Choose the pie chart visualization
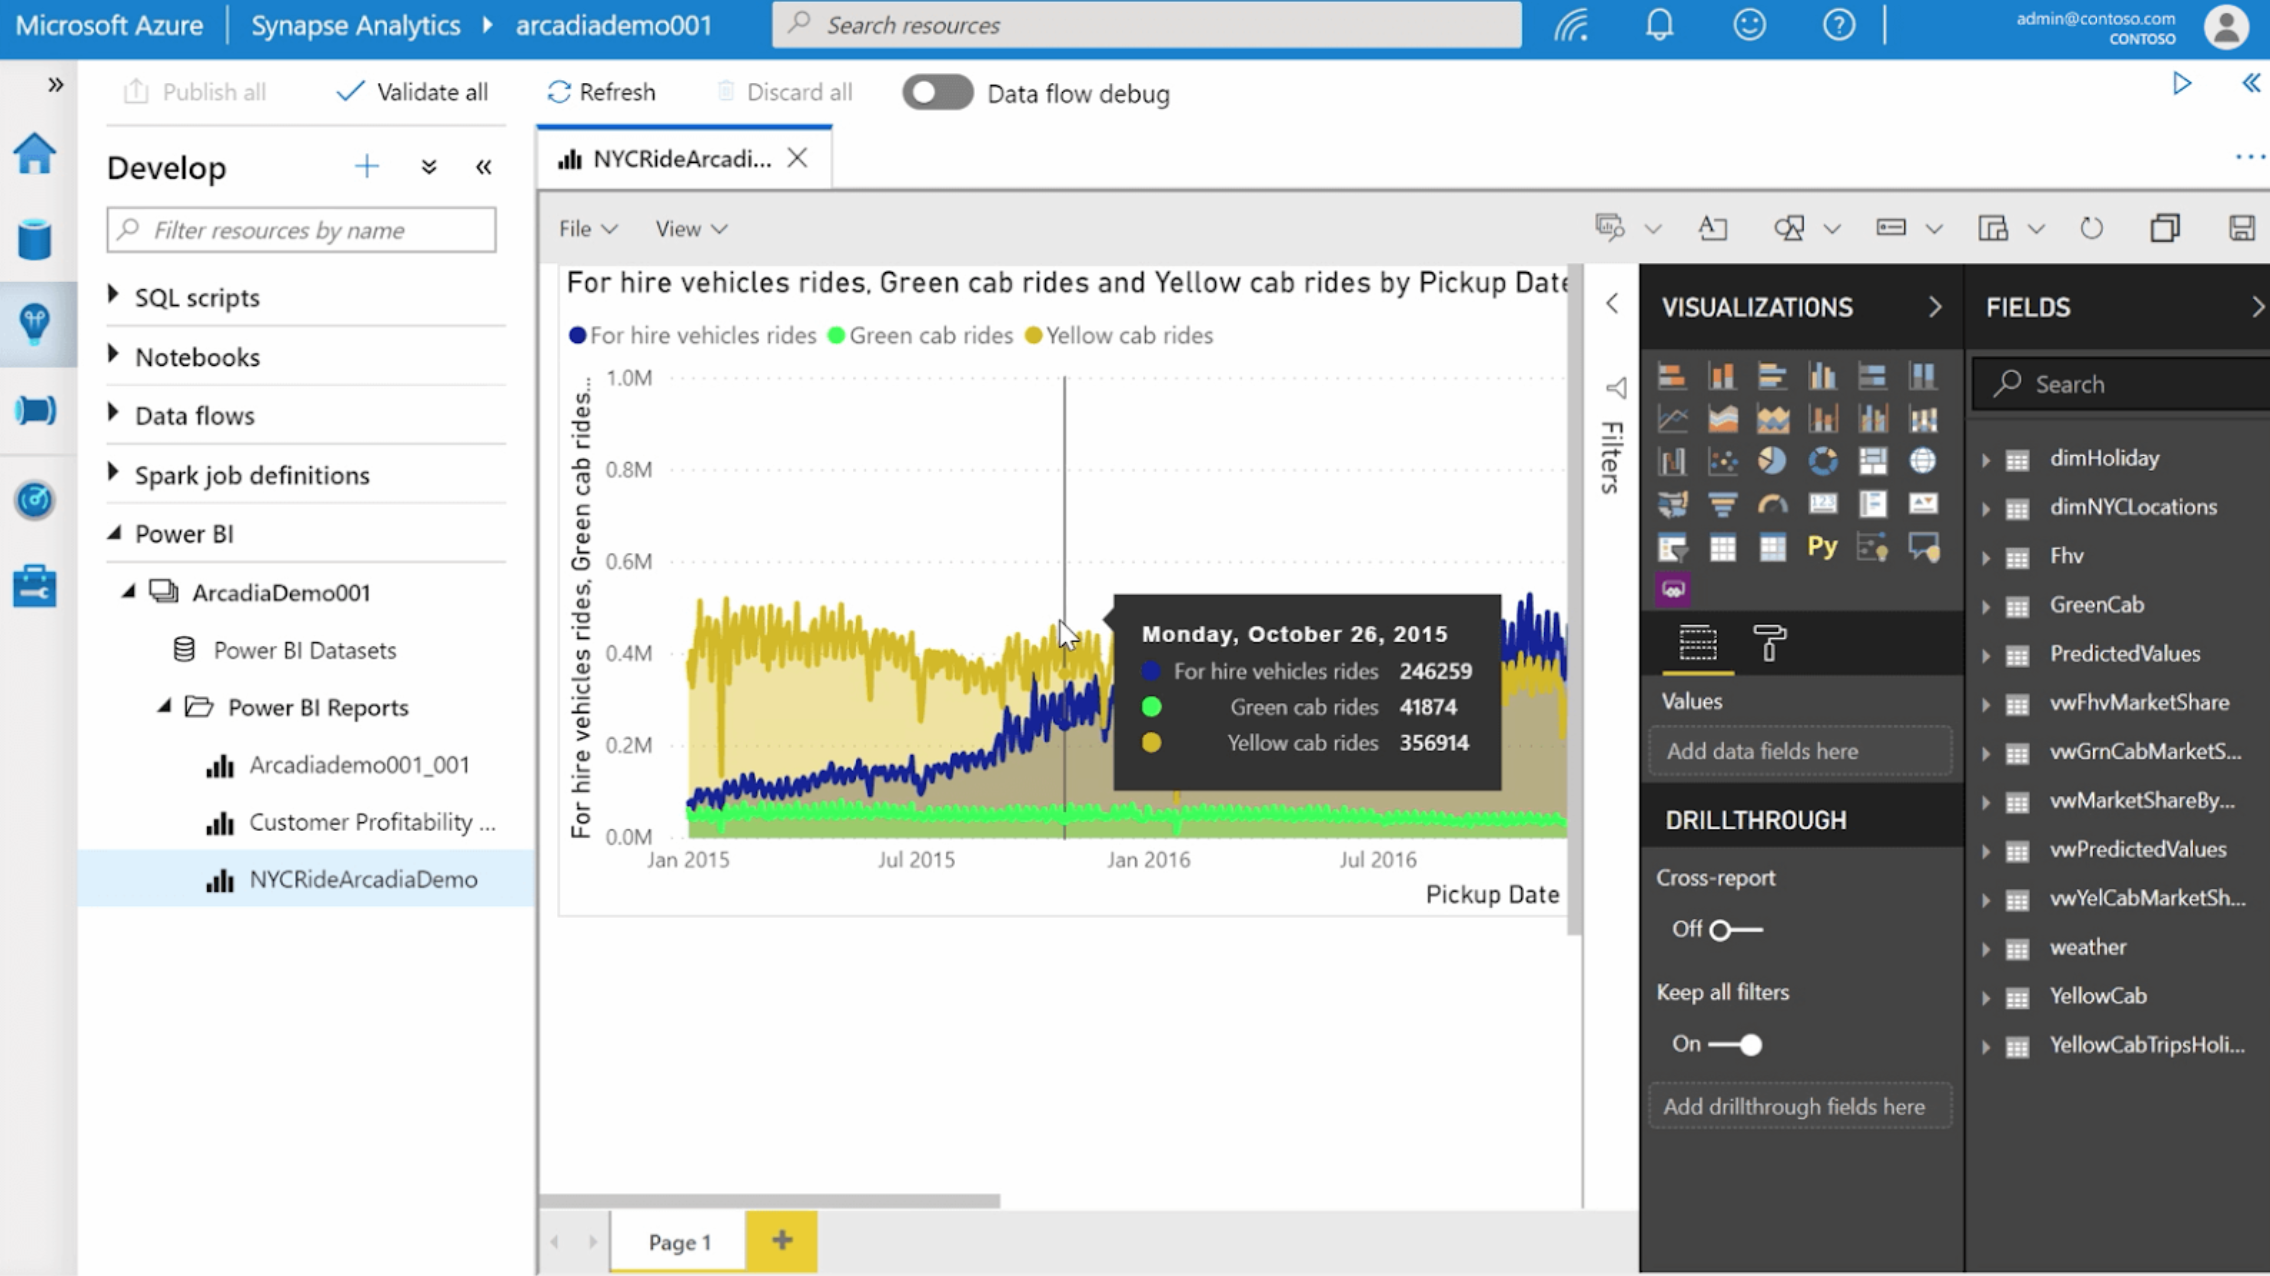 coord(1772,460)
